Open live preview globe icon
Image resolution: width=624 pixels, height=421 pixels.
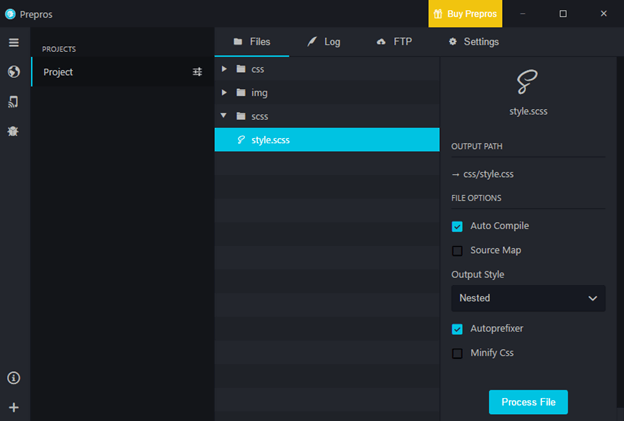tap(14, 72)
